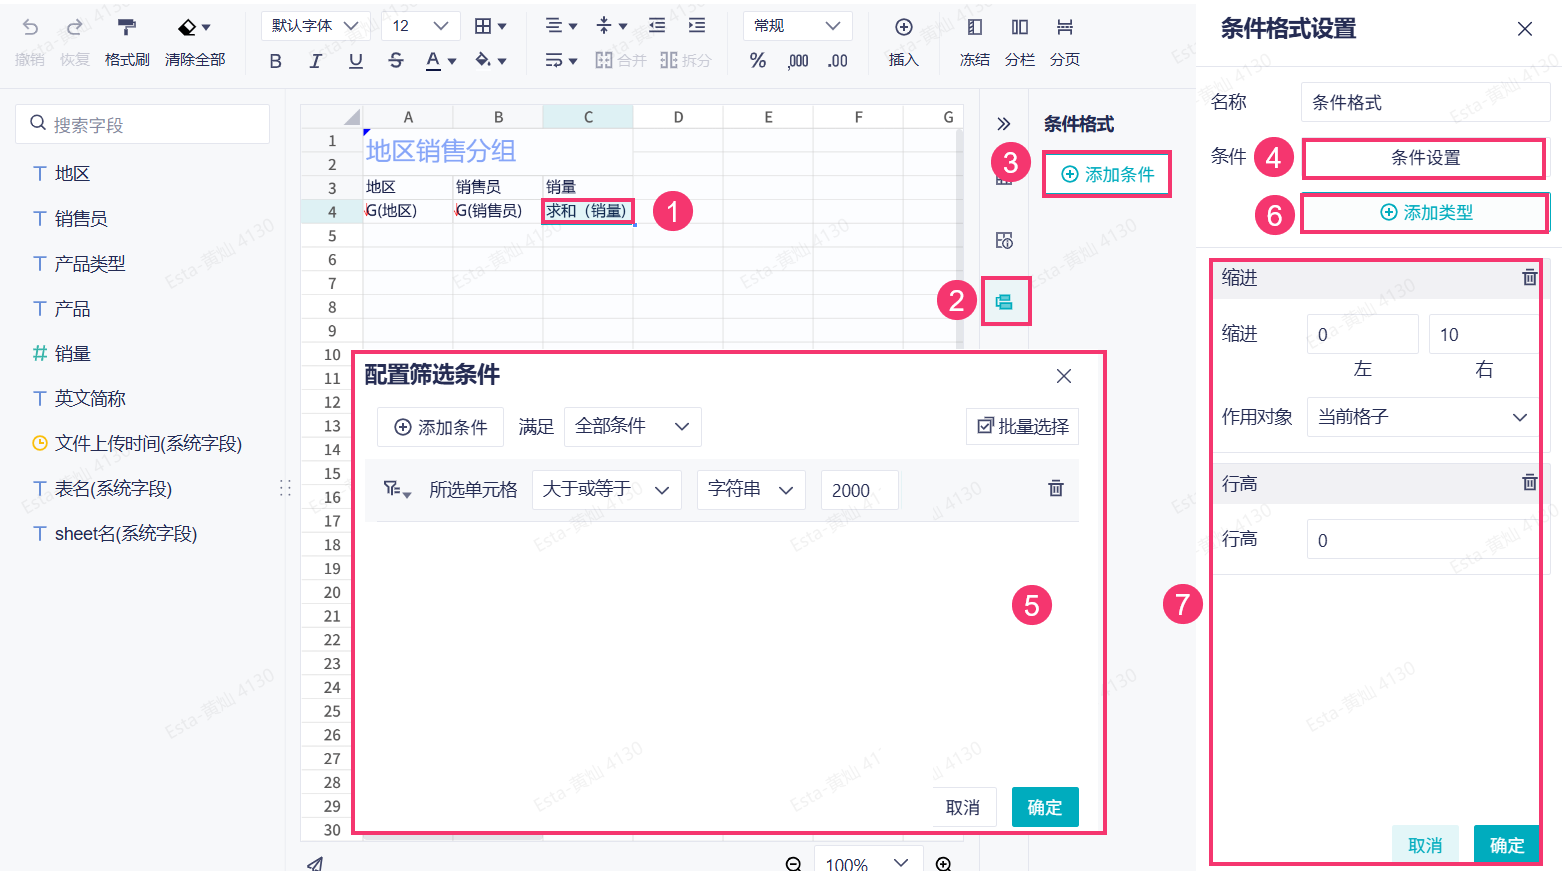This screenshot has width=1562, height=874.
Task: Toggle bold formatting
Action: click(x=276, y=61)
